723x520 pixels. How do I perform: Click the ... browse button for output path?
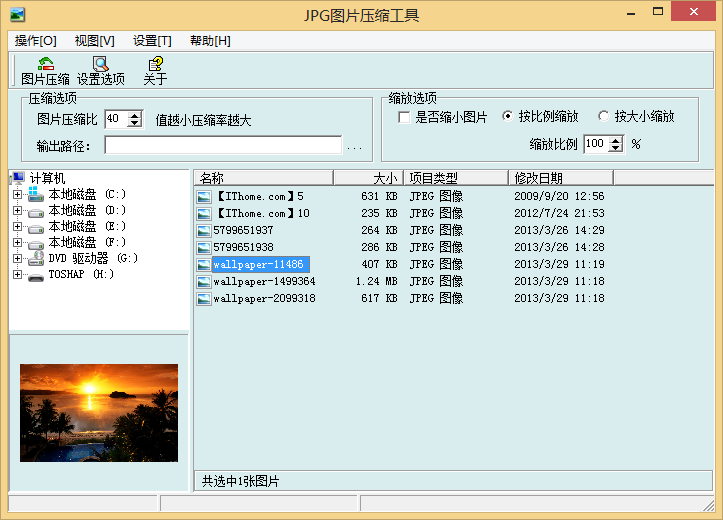click(x=354, y=148)
